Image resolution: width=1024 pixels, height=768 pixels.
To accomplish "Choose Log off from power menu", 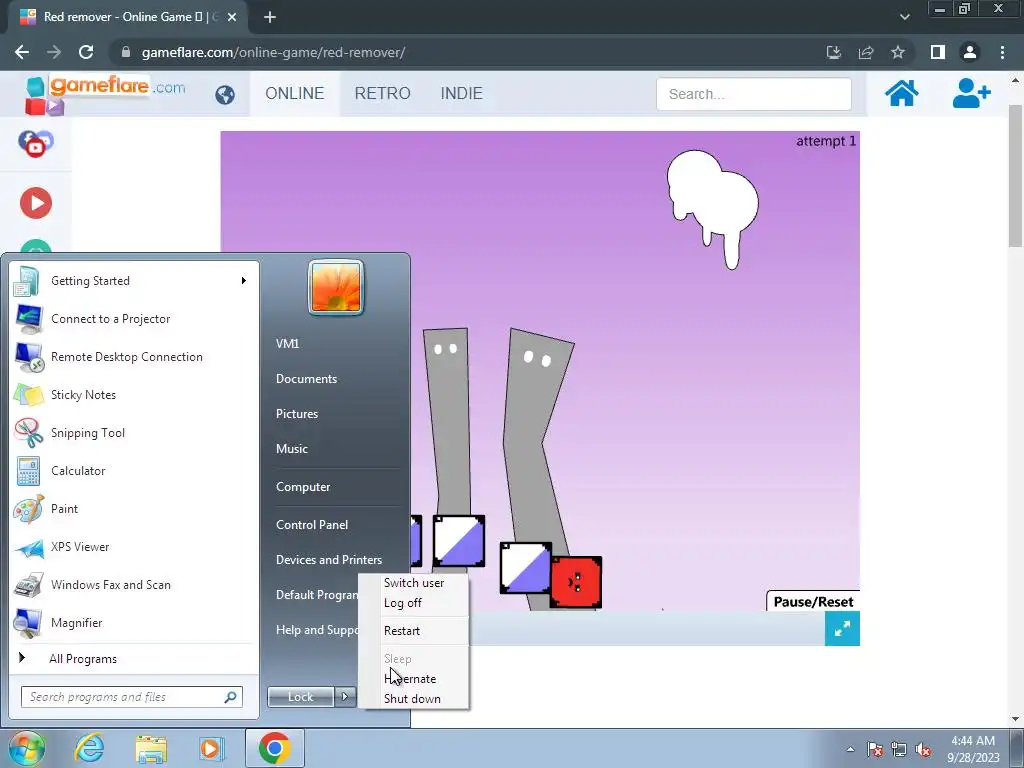I will [x=403, y=603].
